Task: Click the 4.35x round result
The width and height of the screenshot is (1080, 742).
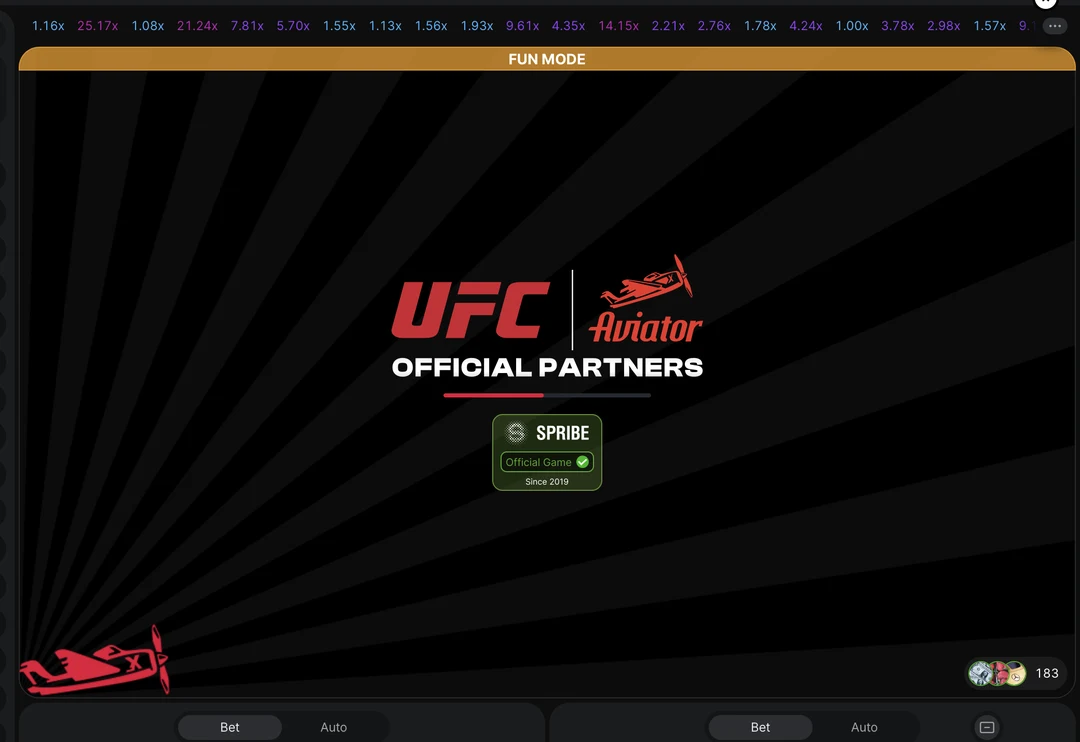Action: point(569,26)
